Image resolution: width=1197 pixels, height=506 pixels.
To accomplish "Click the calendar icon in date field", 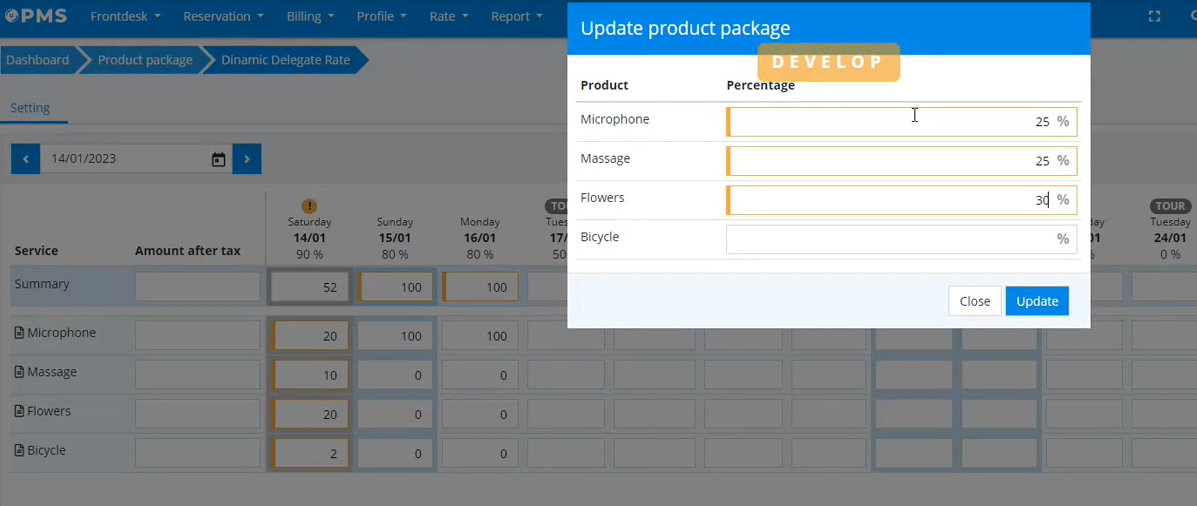I will pyautogui.click(x=218, y=159).
